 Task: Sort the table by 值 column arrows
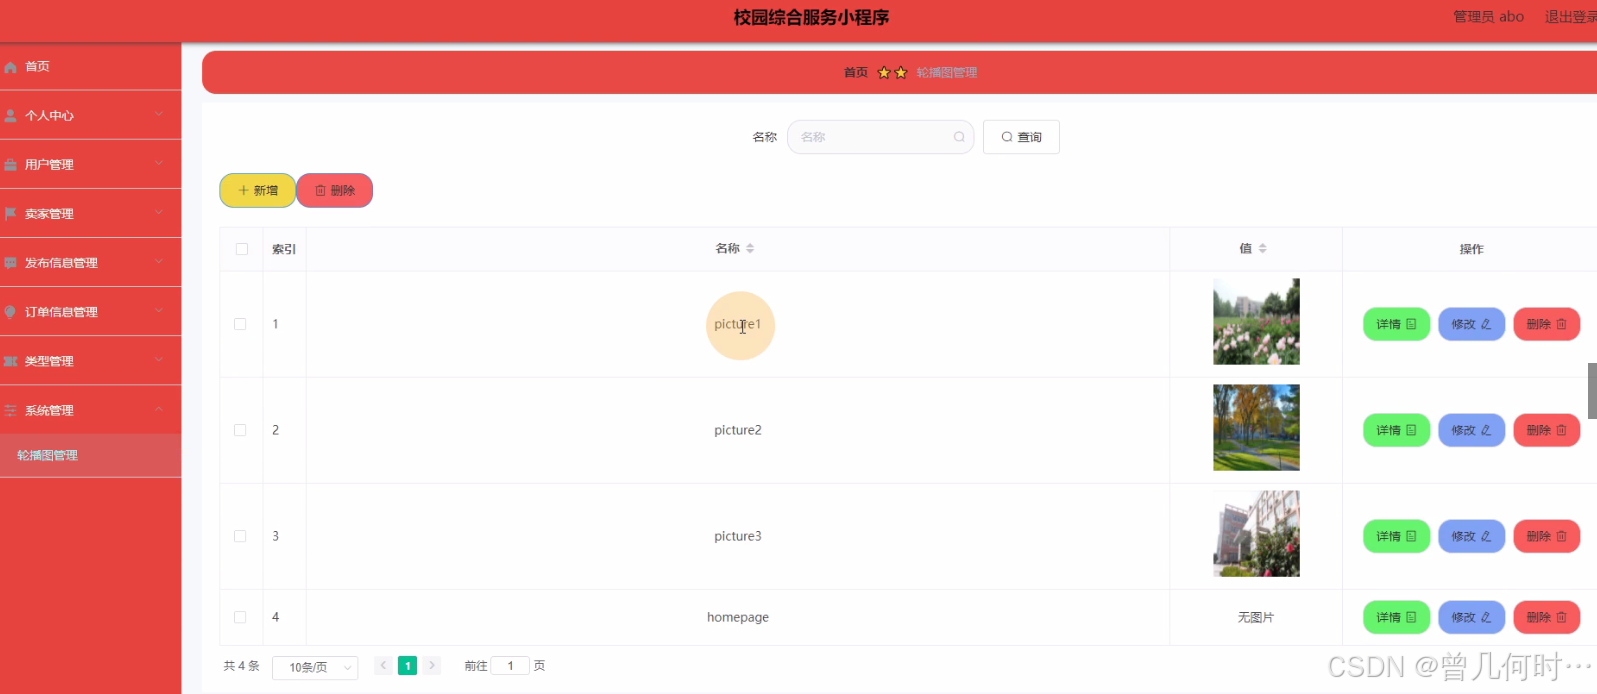(1262, 248)
